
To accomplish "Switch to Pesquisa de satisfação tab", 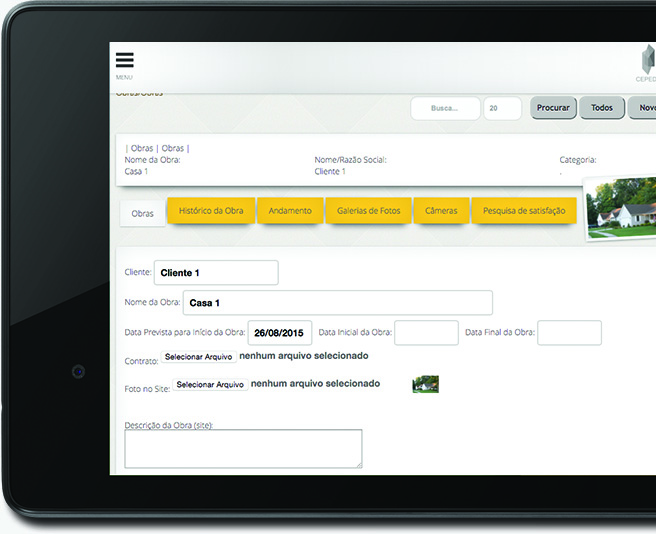I will [523, 211].
